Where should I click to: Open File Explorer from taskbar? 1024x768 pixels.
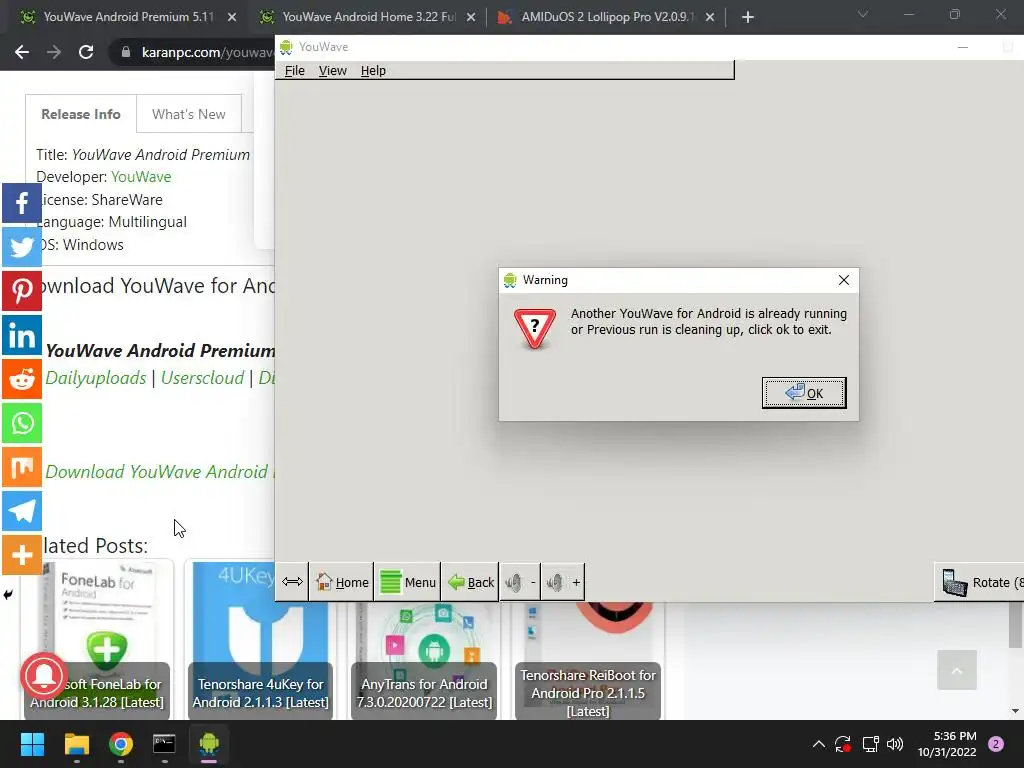[x=76, y=744]
